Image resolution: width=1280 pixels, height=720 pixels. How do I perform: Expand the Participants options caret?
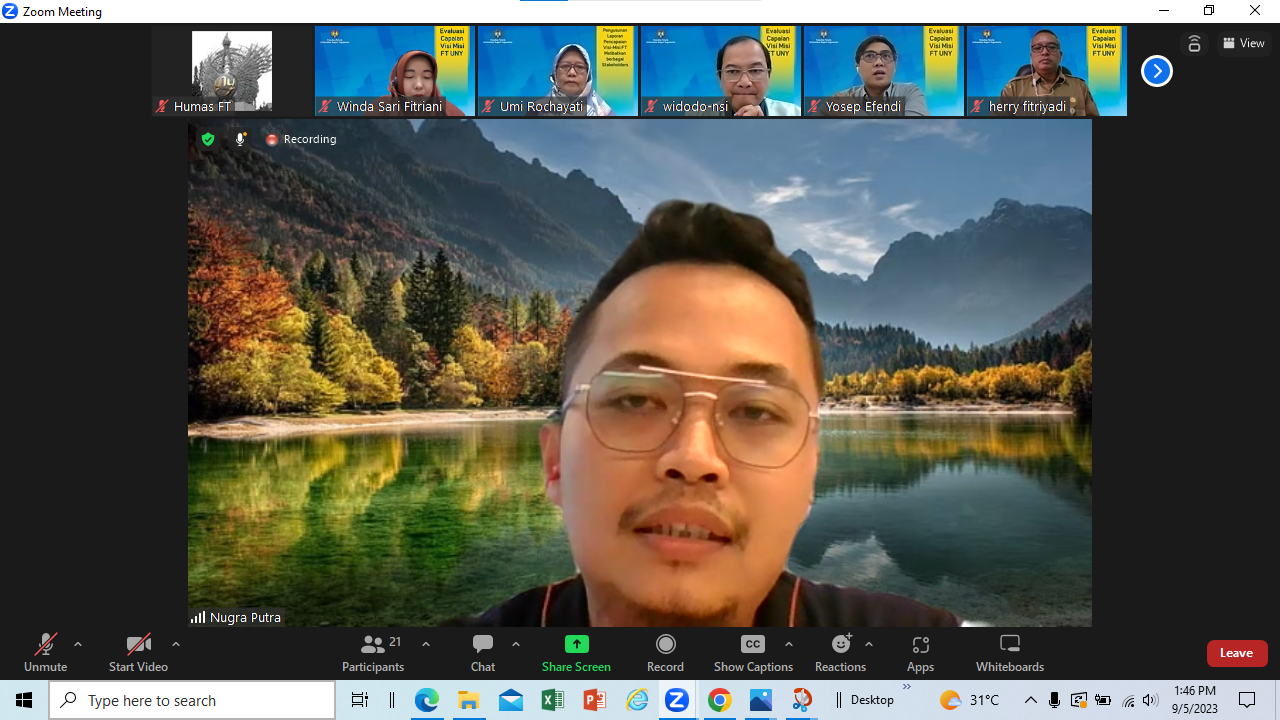coord(426,644)
